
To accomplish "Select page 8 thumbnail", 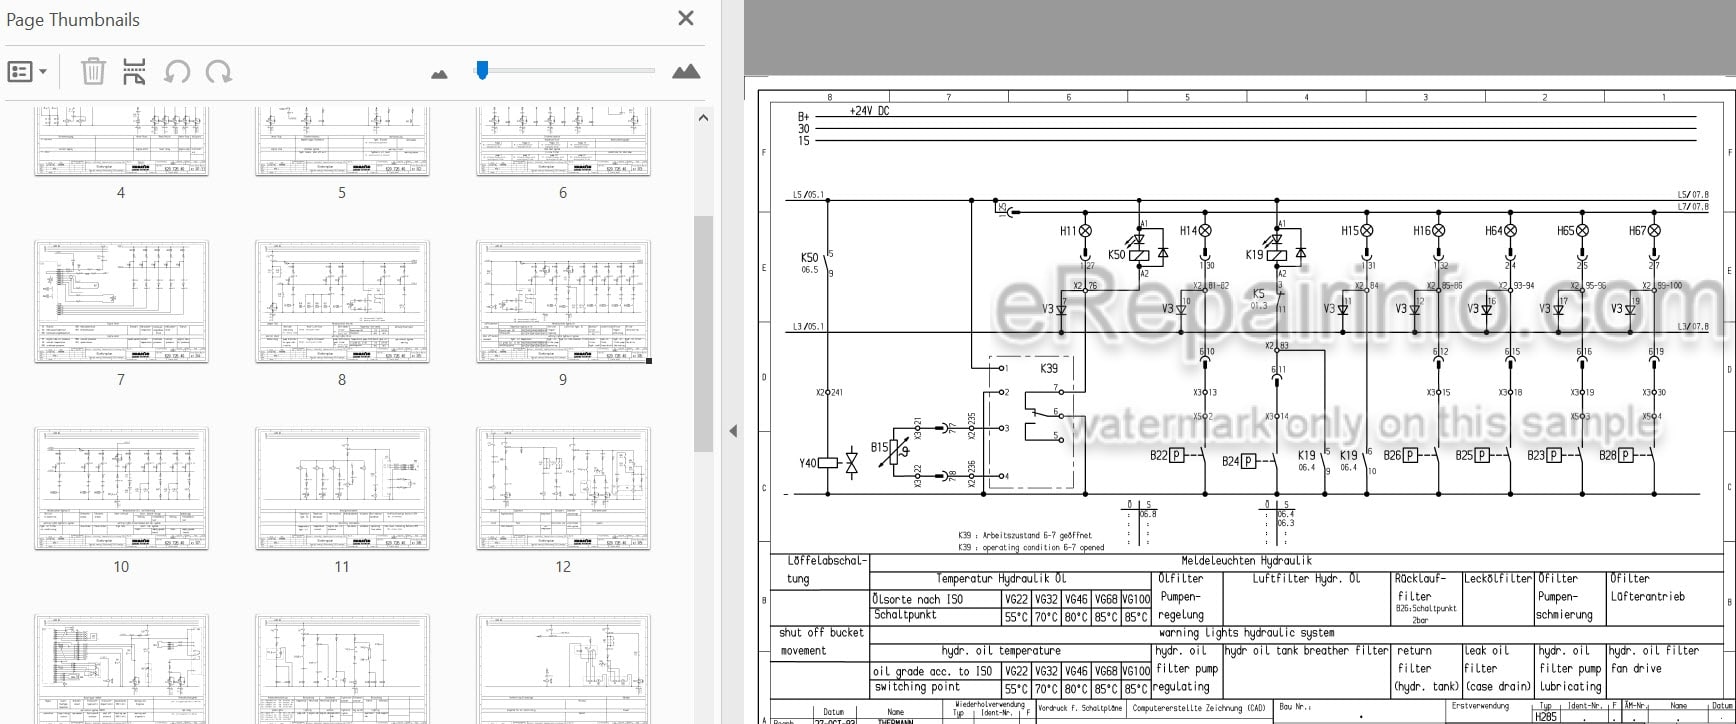I will [x=342, y=301].
